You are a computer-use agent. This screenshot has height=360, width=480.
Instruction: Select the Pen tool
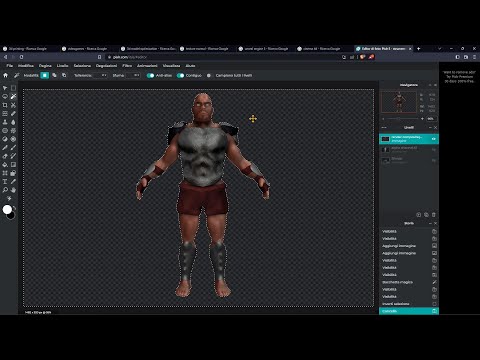[5, 148]
